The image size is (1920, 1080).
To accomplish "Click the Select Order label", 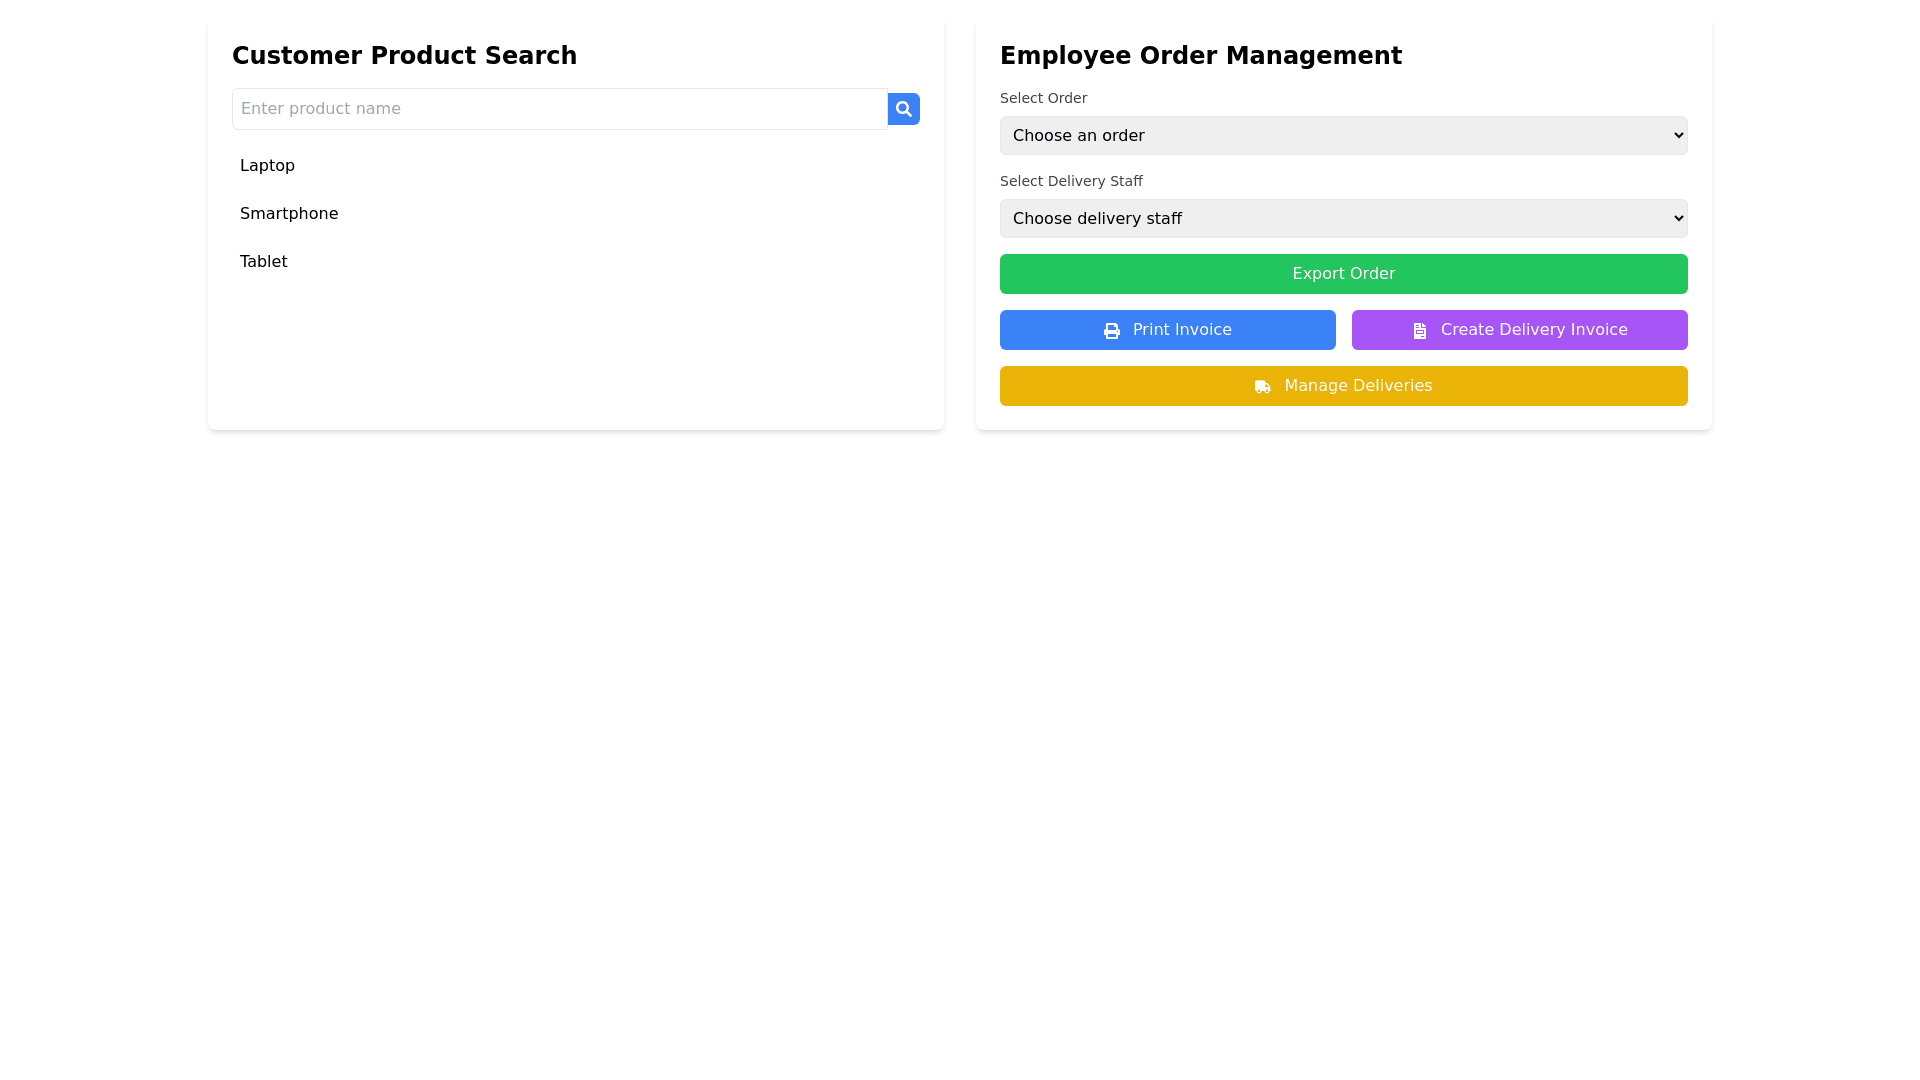I will pyautogui.click(x=1043, y=98).
